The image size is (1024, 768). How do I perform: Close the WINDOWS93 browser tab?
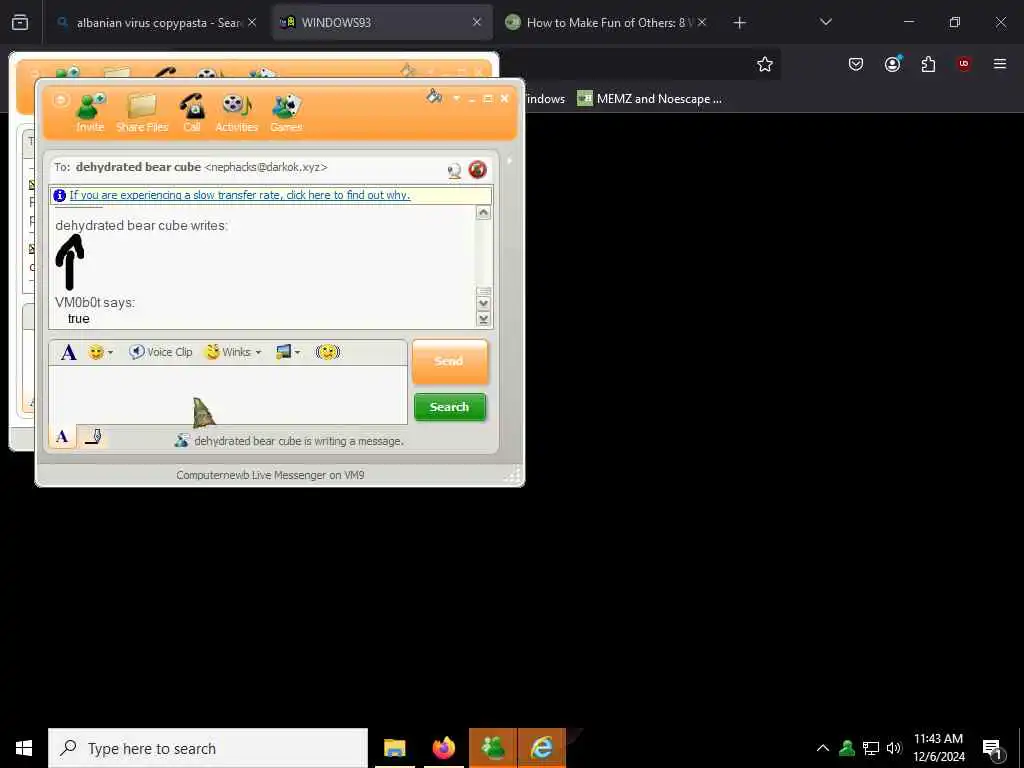[477, 22]
